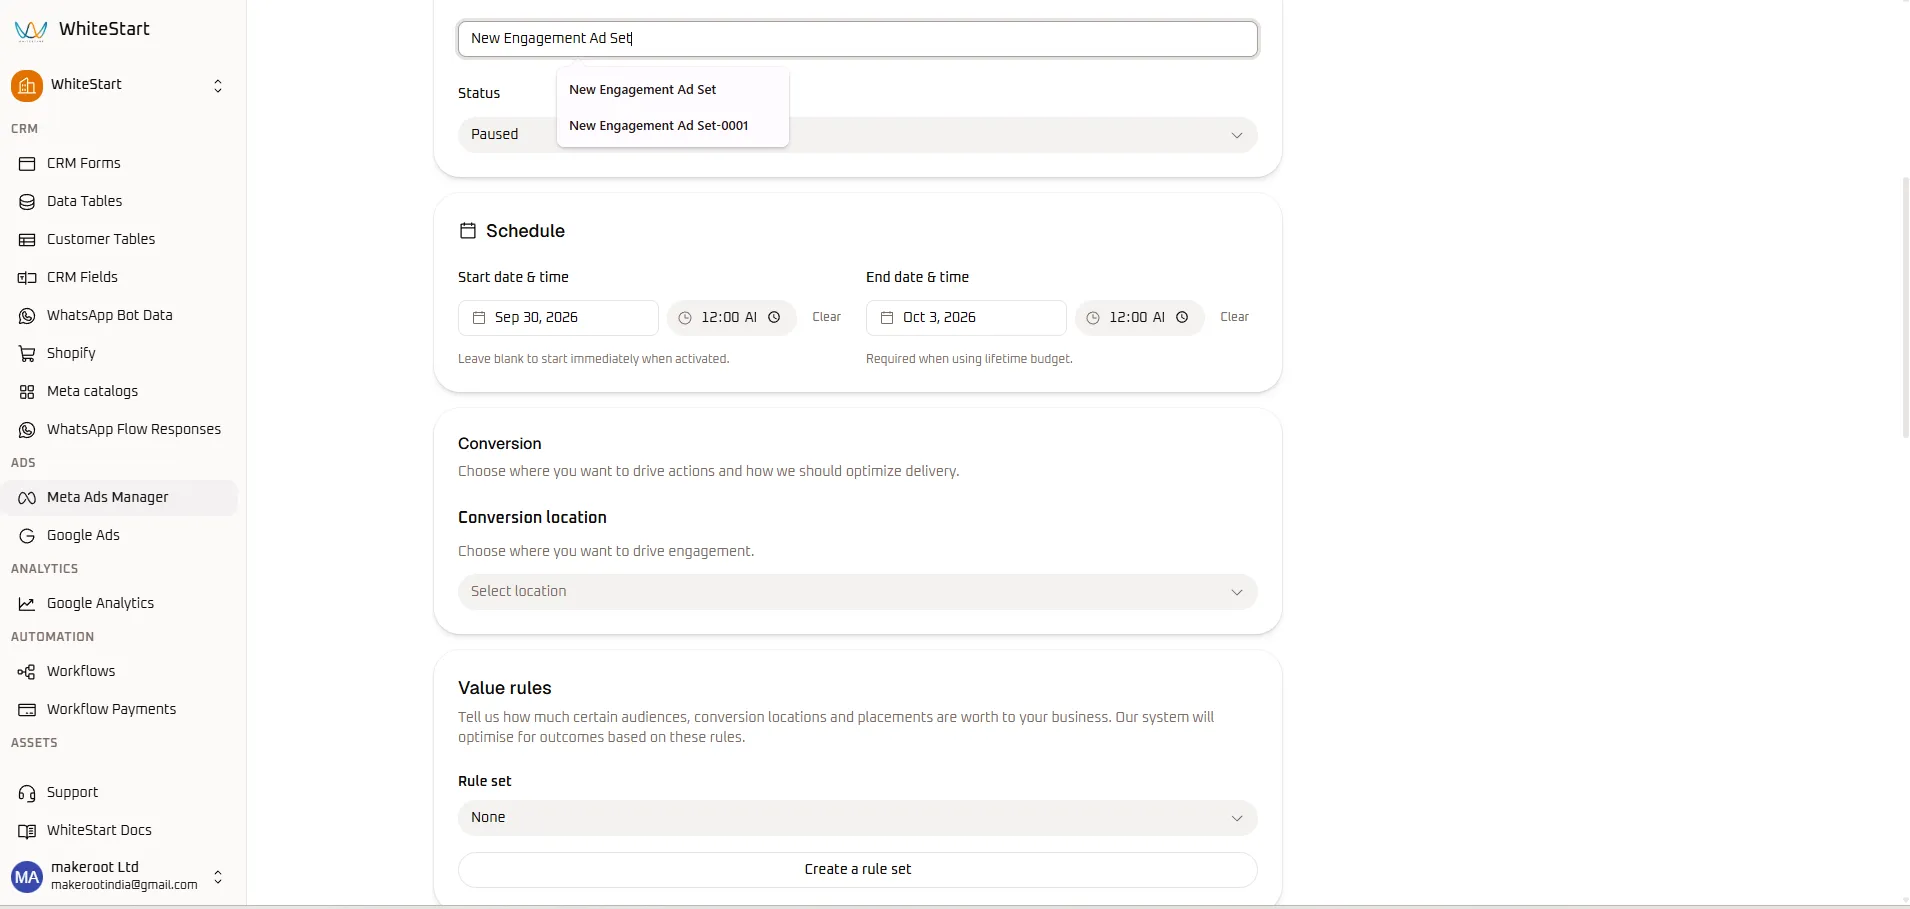The height and width of the screenshot is (909, 1910).
Task: Open the Status dropdown showing Paused
Action: pyautogui.click(x=857, y=135)
